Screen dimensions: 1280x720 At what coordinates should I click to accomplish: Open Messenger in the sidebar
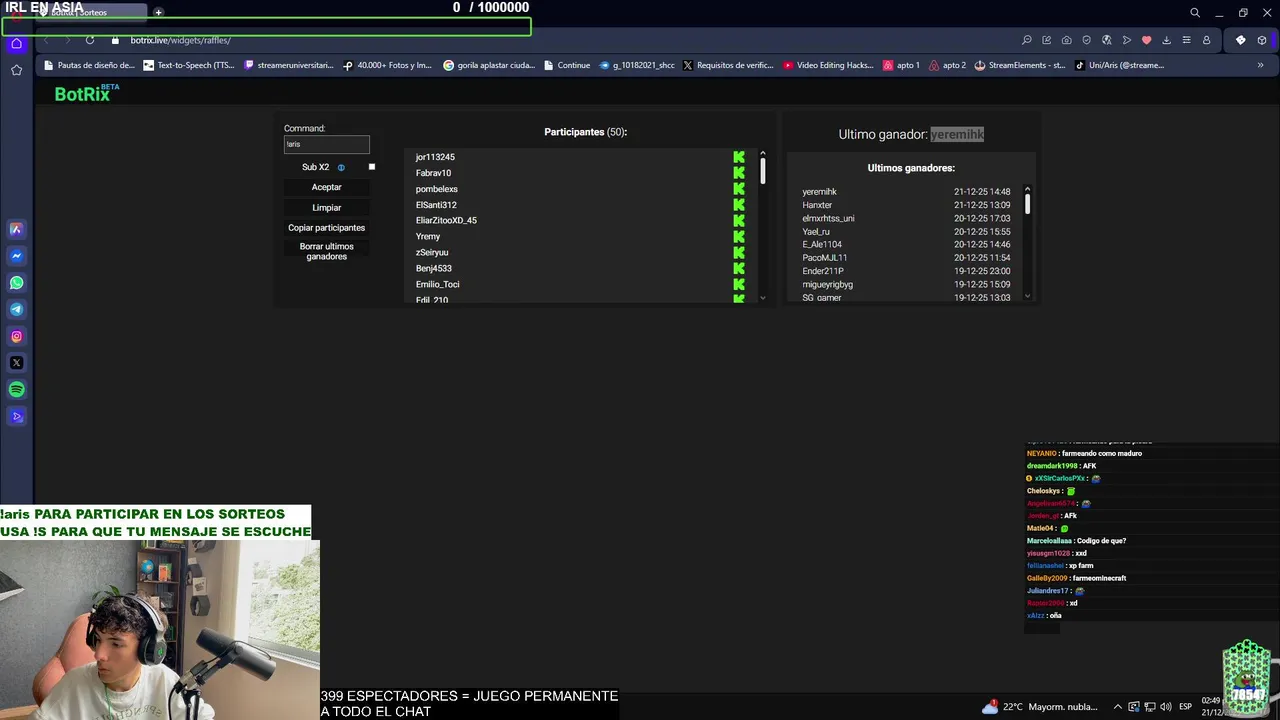[16, 256]
